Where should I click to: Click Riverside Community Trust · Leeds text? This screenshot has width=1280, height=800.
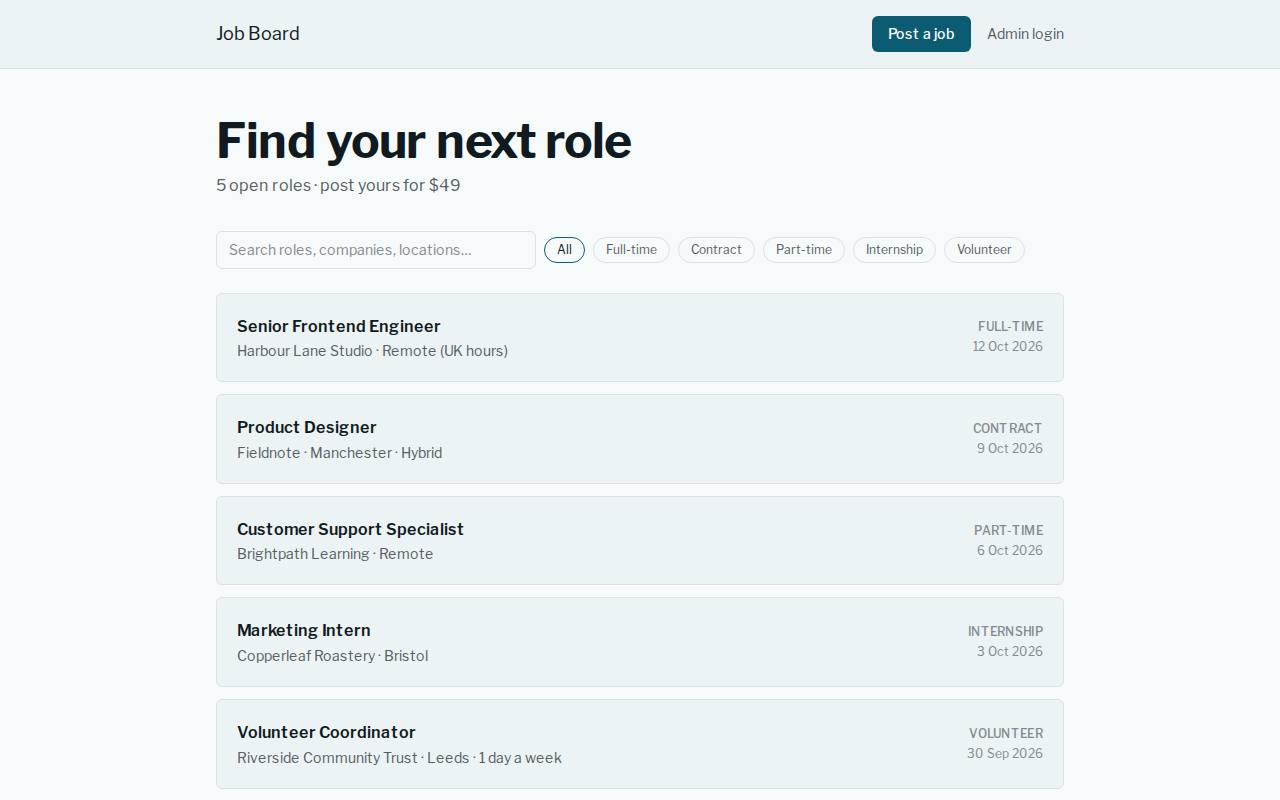(x=353, y=758)
